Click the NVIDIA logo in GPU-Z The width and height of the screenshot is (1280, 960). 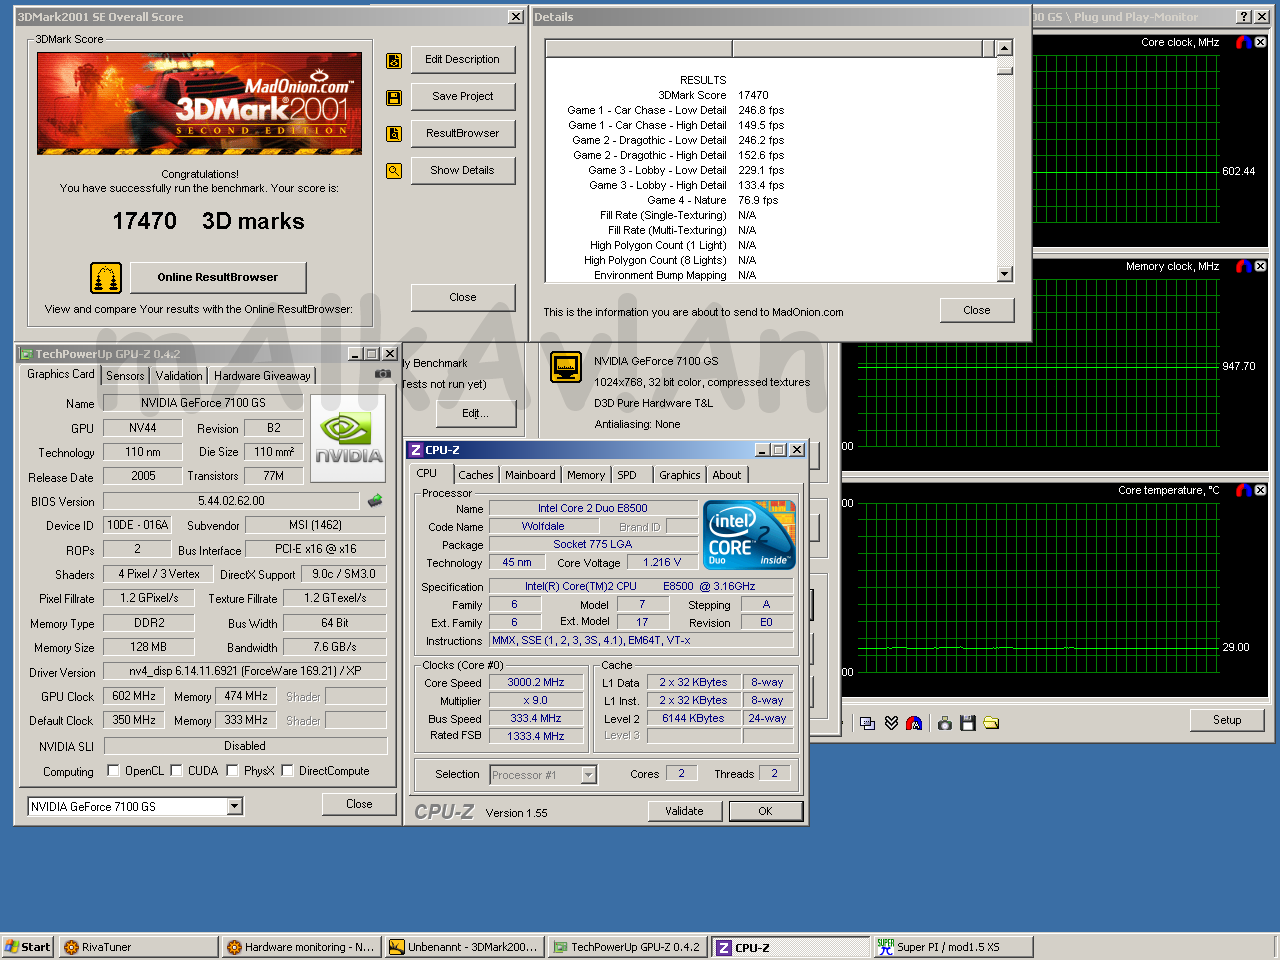point(348,439)
